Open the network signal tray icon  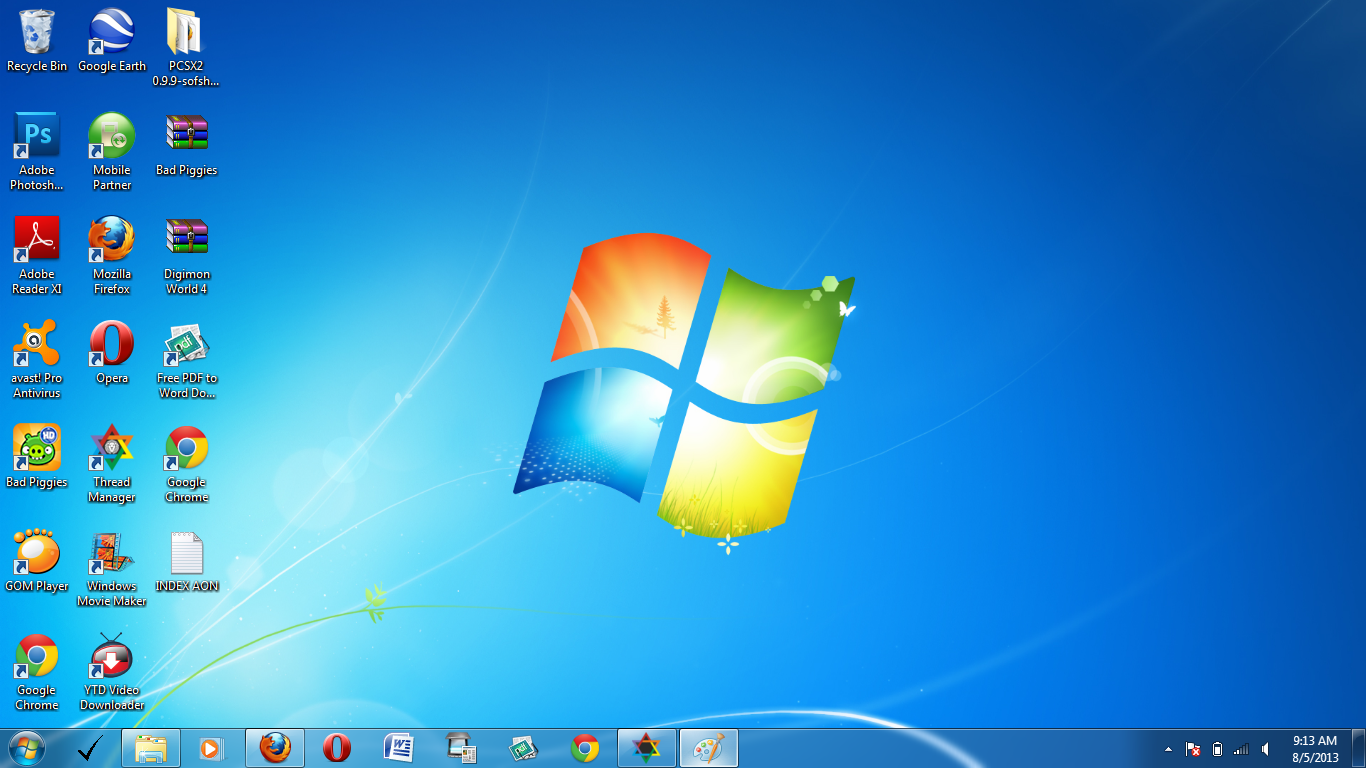pyautogui.click(x=1241, y=749)
